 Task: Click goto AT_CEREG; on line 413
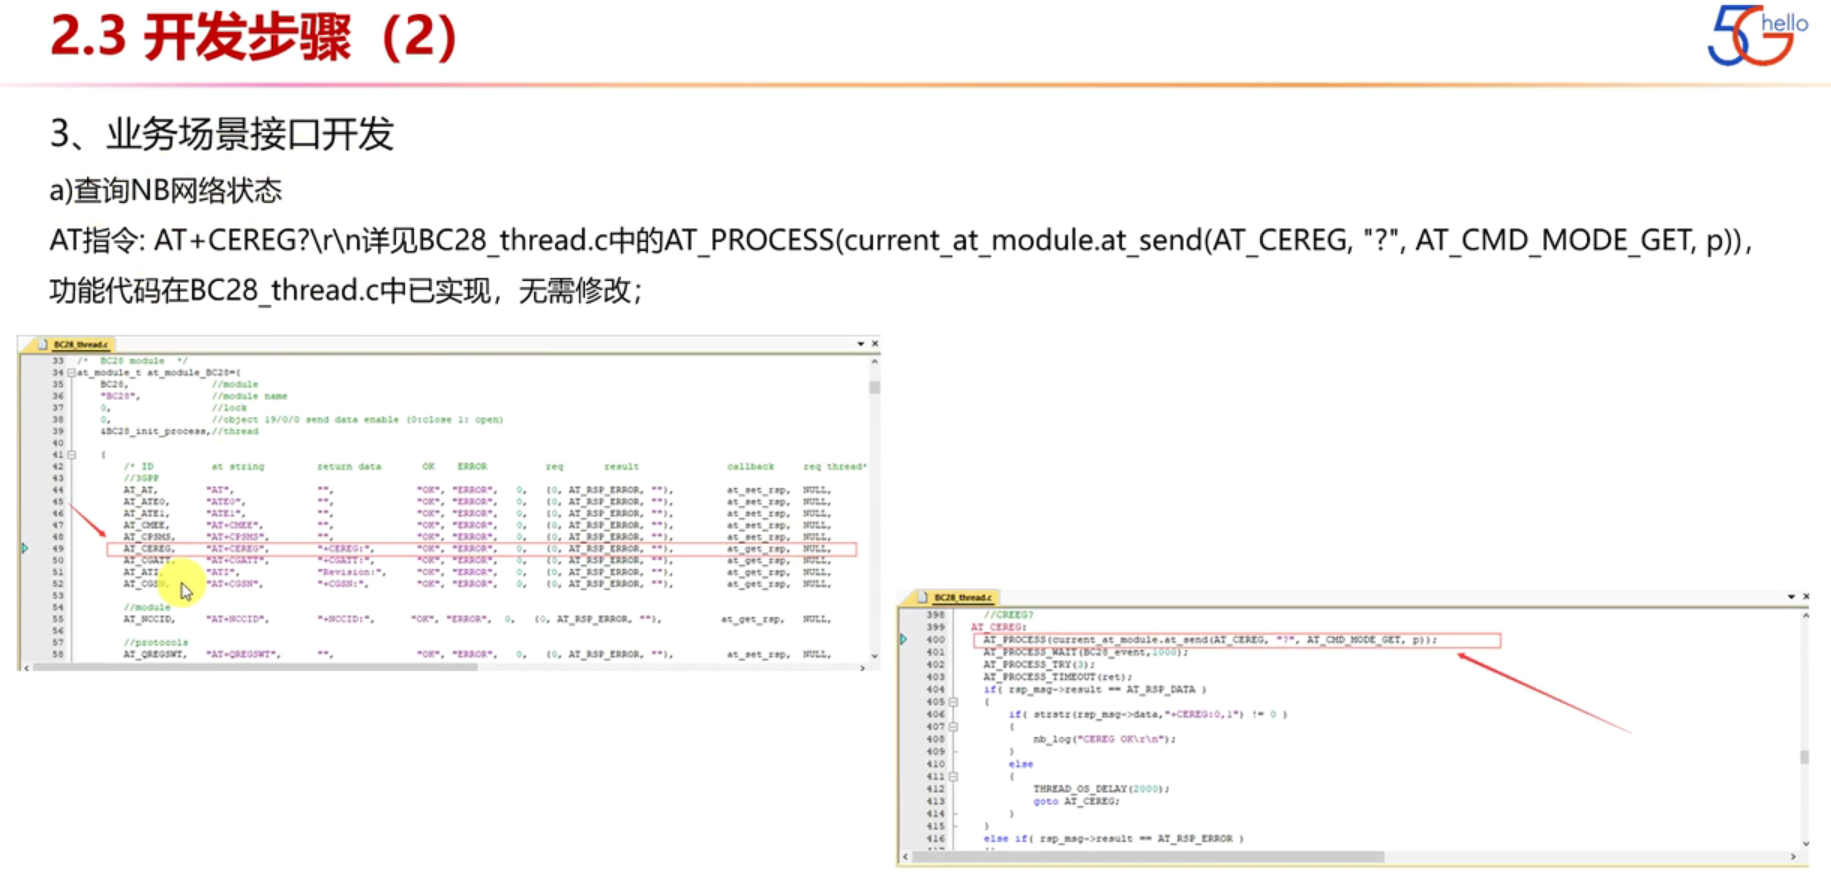(1077, 801)
